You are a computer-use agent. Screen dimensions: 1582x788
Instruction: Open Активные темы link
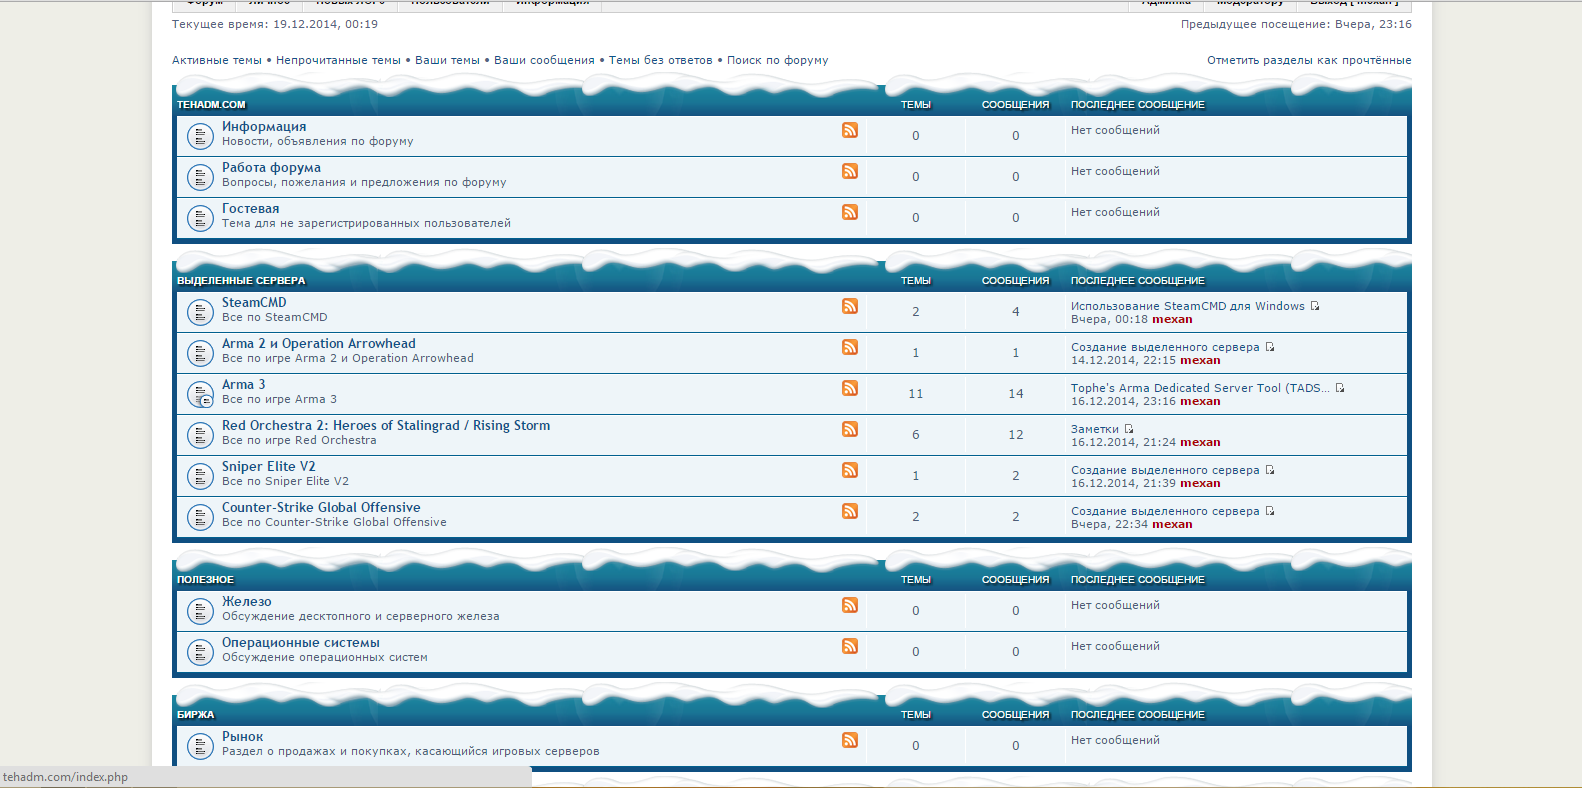[x=216, y=60]
